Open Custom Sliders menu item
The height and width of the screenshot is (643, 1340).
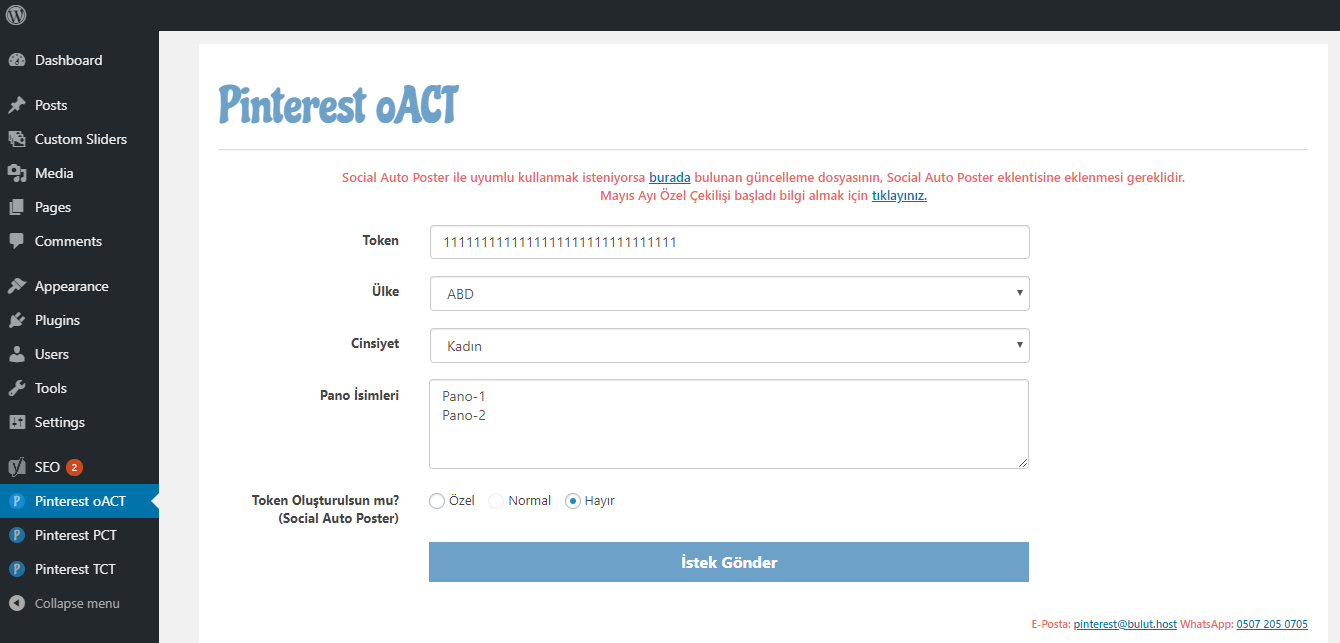click(79, 139)
